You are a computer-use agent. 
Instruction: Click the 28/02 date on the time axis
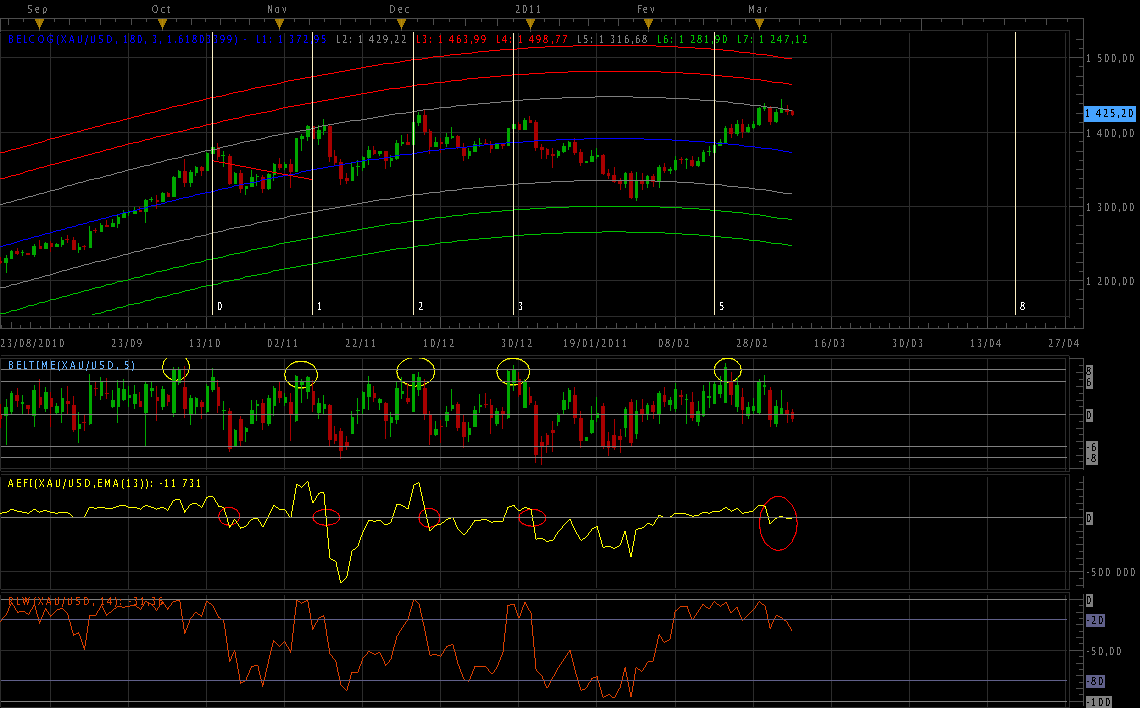[x=752, y=342]
